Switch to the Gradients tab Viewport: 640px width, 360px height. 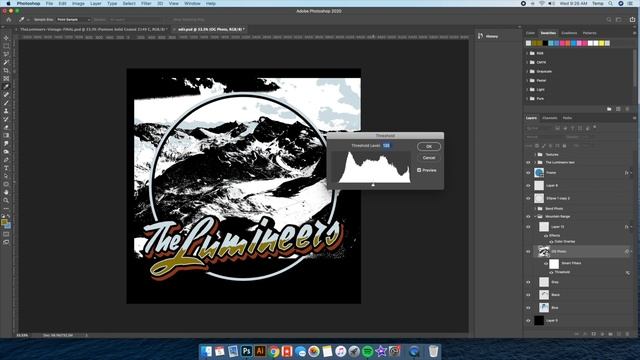click(x=569, y=33)
